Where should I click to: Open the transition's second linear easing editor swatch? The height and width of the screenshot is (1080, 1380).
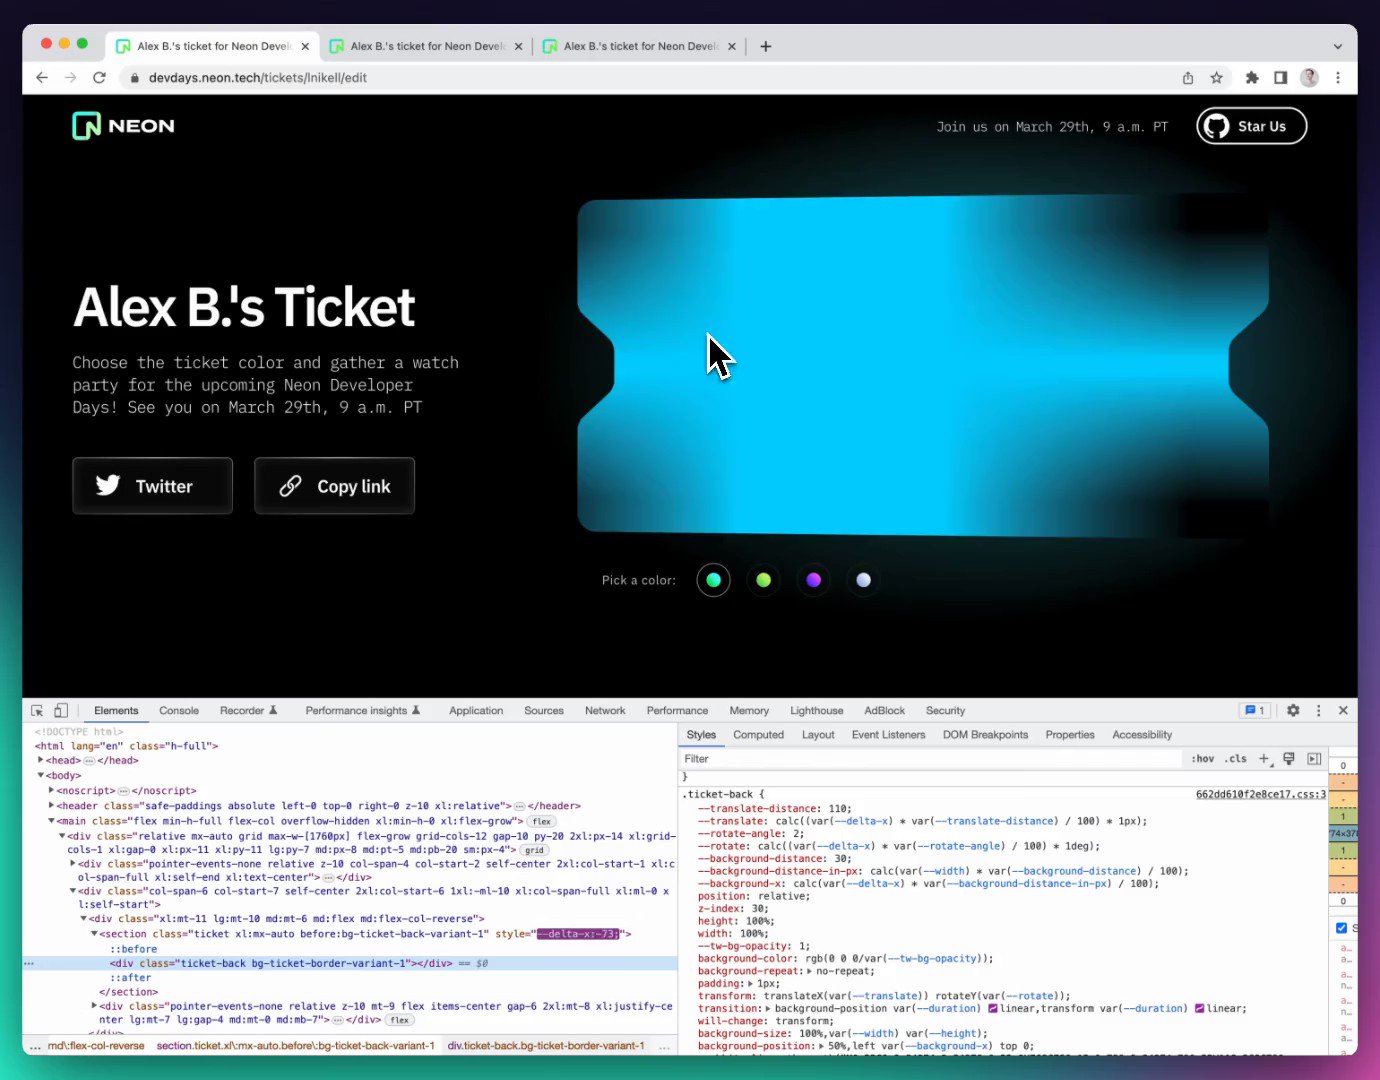[1199, 1008]
